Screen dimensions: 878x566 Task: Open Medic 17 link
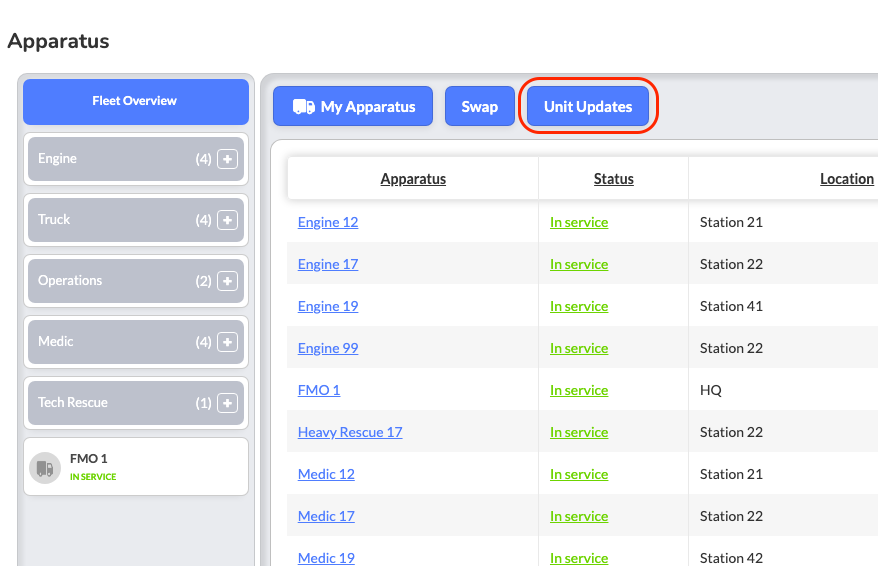326,516
